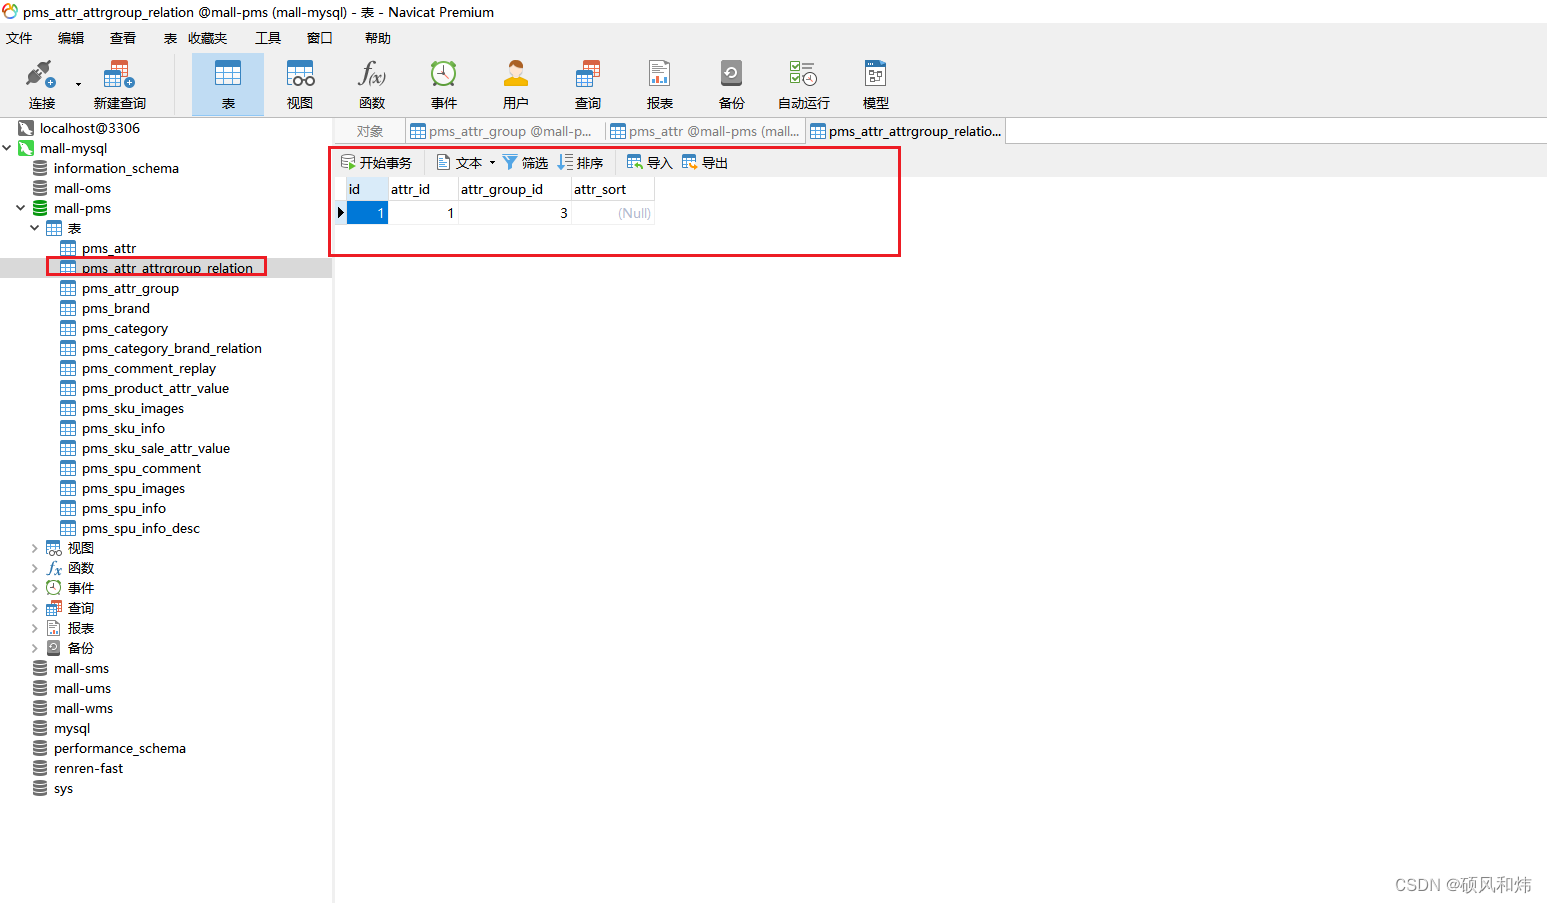
Task: Open the 文本 text dropdown
Action: click(x=465, y=162)
